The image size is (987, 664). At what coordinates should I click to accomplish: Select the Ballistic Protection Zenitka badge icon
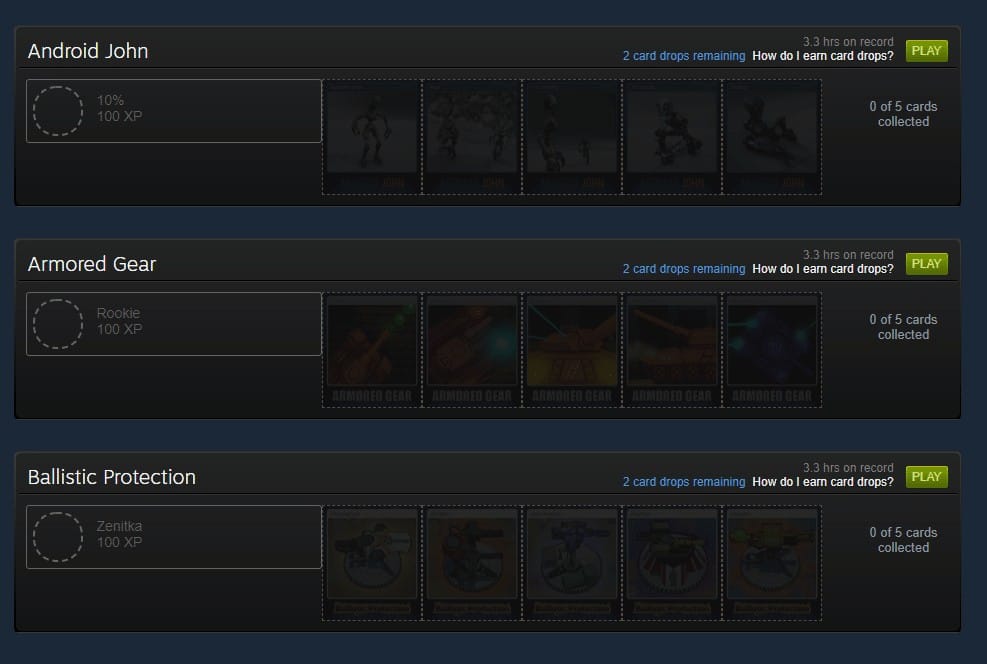(58, 537)
